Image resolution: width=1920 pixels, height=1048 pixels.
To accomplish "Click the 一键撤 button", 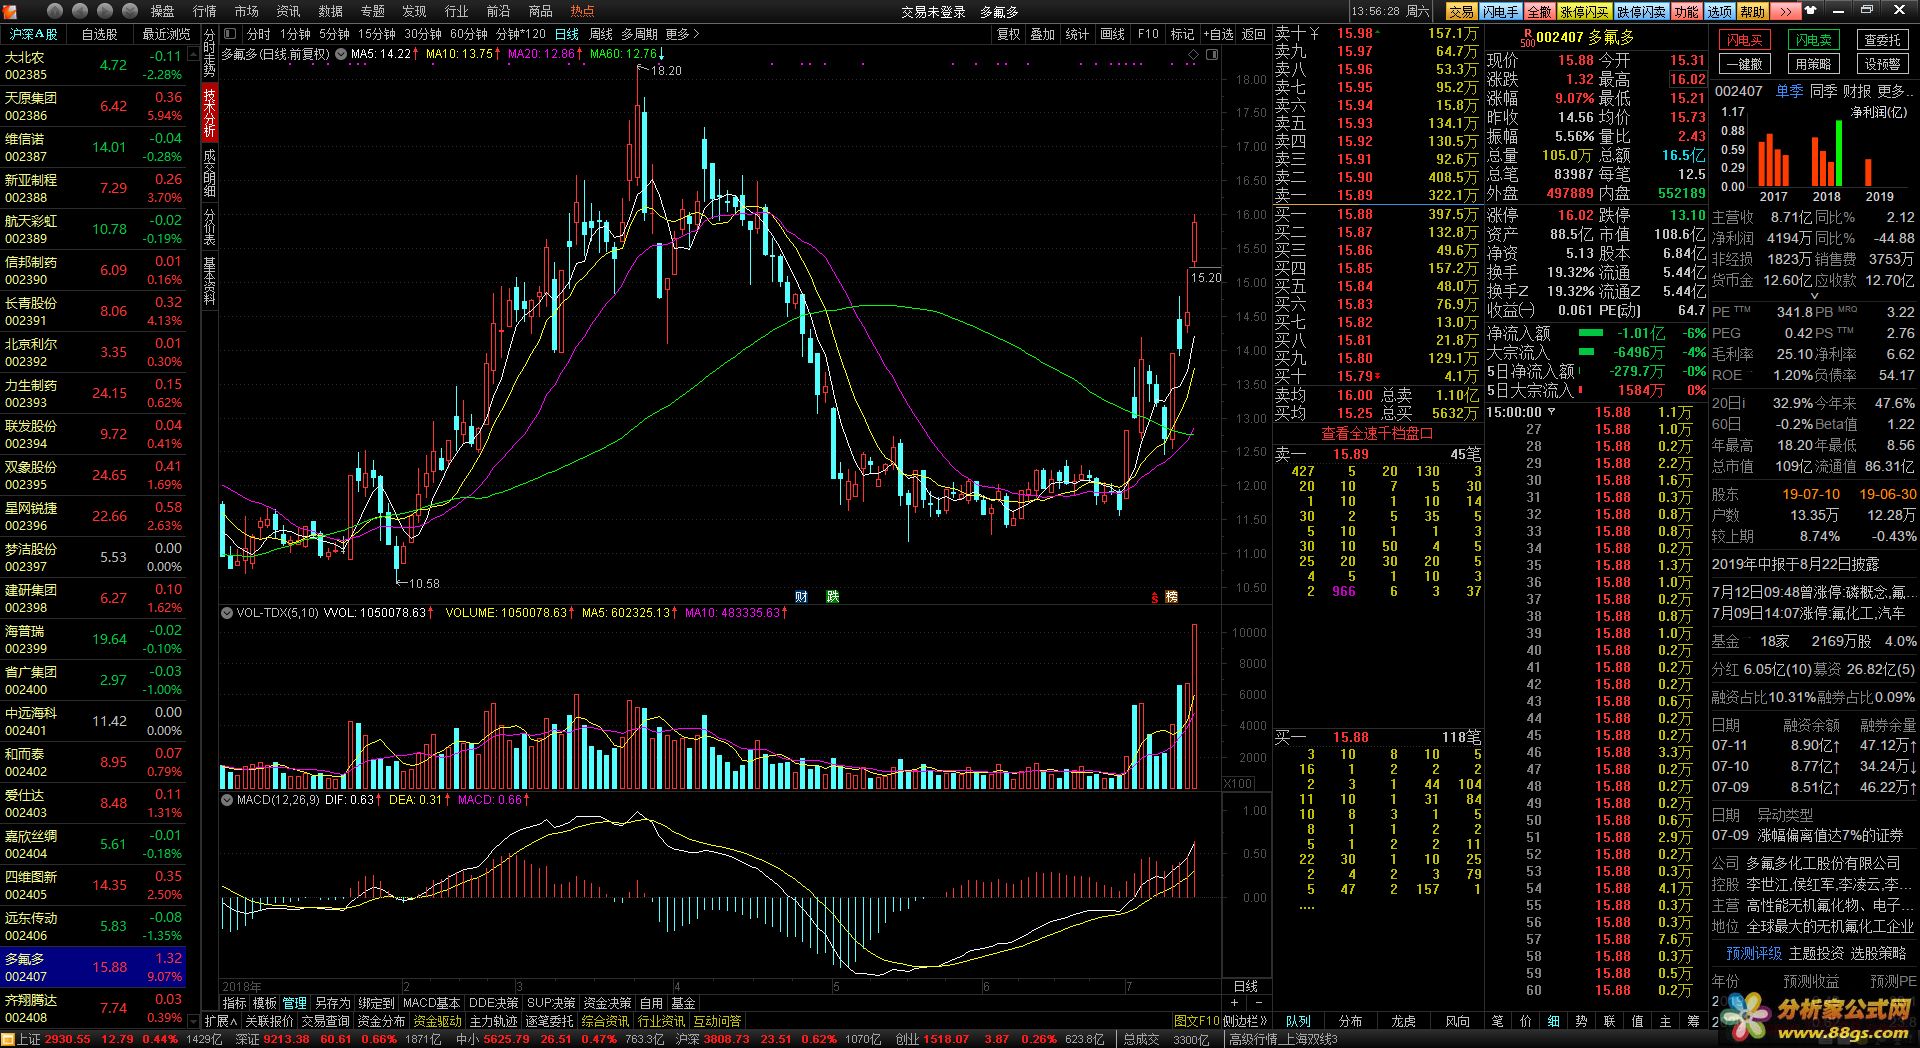I will click(1744, 64).
